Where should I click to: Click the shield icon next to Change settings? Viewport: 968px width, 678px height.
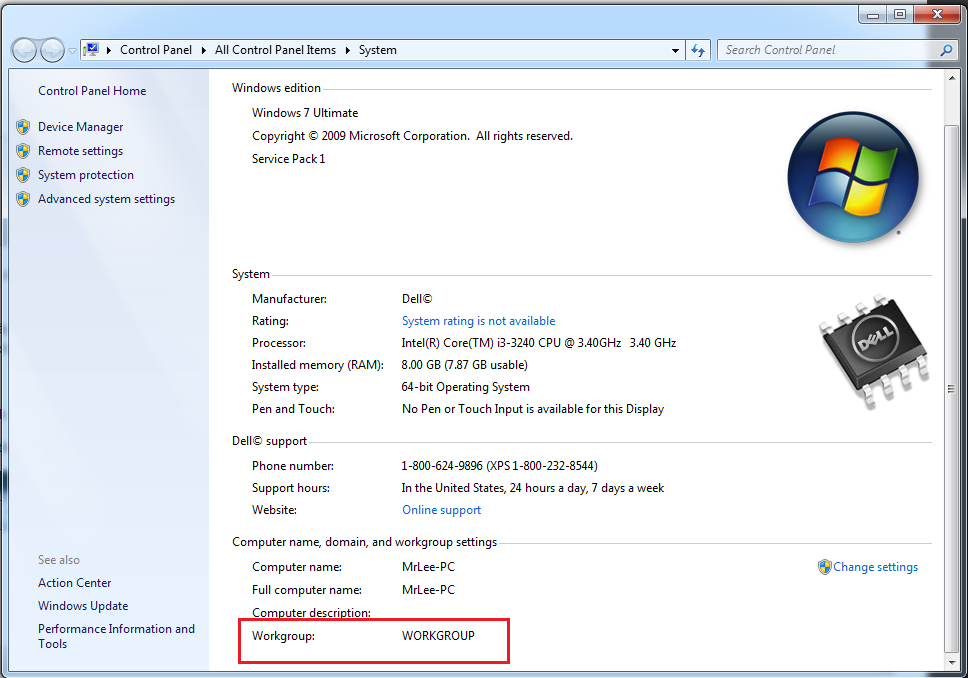[824, 567]
